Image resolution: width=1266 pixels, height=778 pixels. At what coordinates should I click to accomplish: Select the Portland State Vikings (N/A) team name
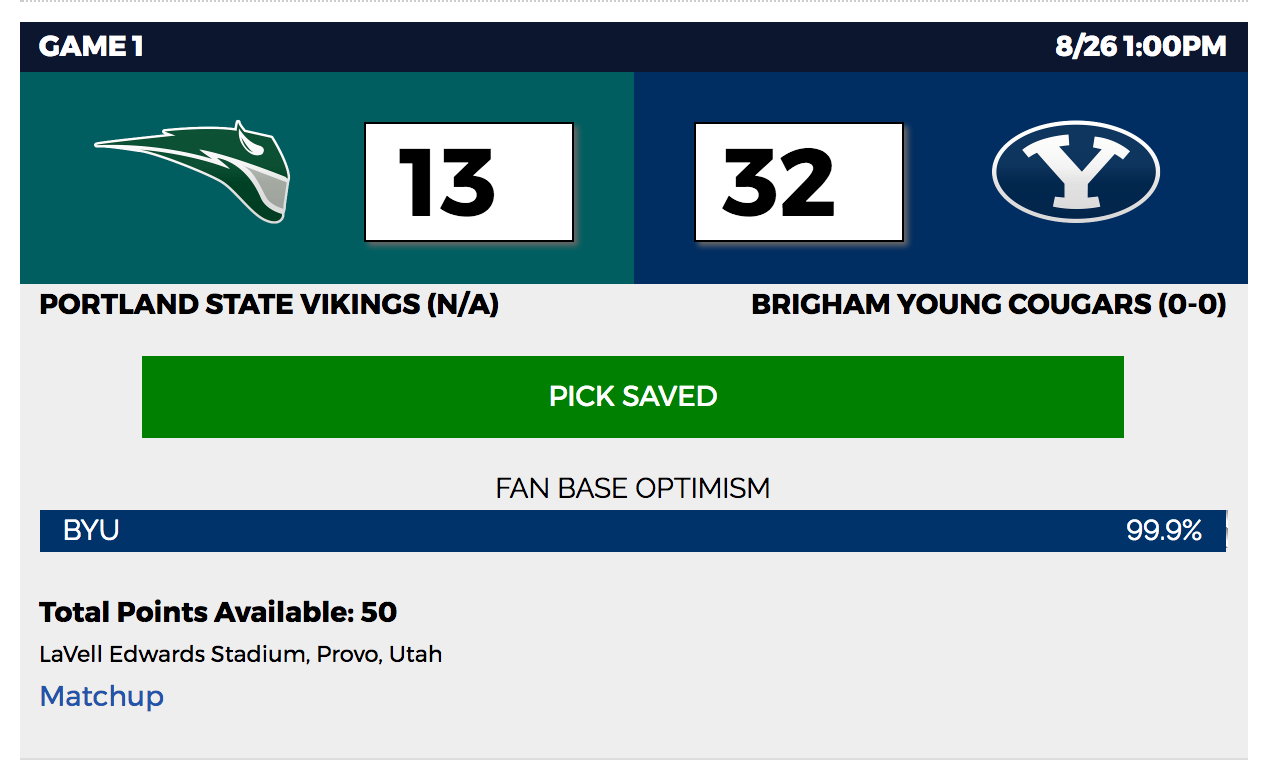click(x=269, y=305)
